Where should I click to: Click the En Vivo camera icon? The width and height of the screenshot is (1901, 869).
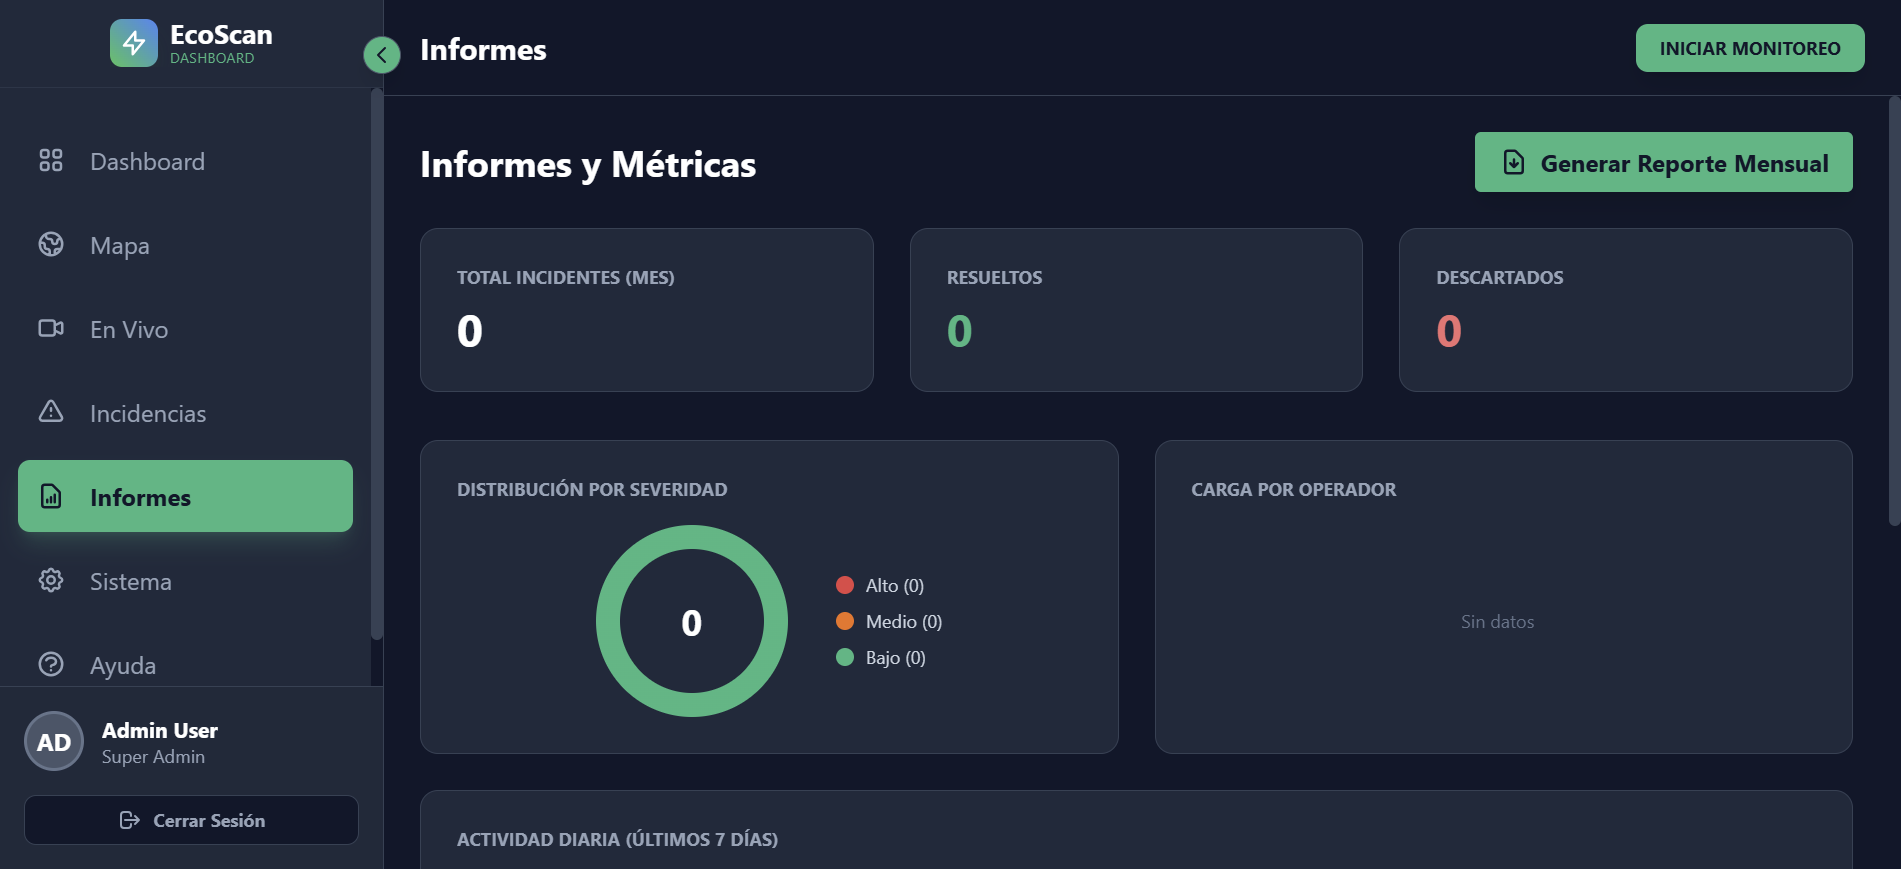[x=51, y=329]
